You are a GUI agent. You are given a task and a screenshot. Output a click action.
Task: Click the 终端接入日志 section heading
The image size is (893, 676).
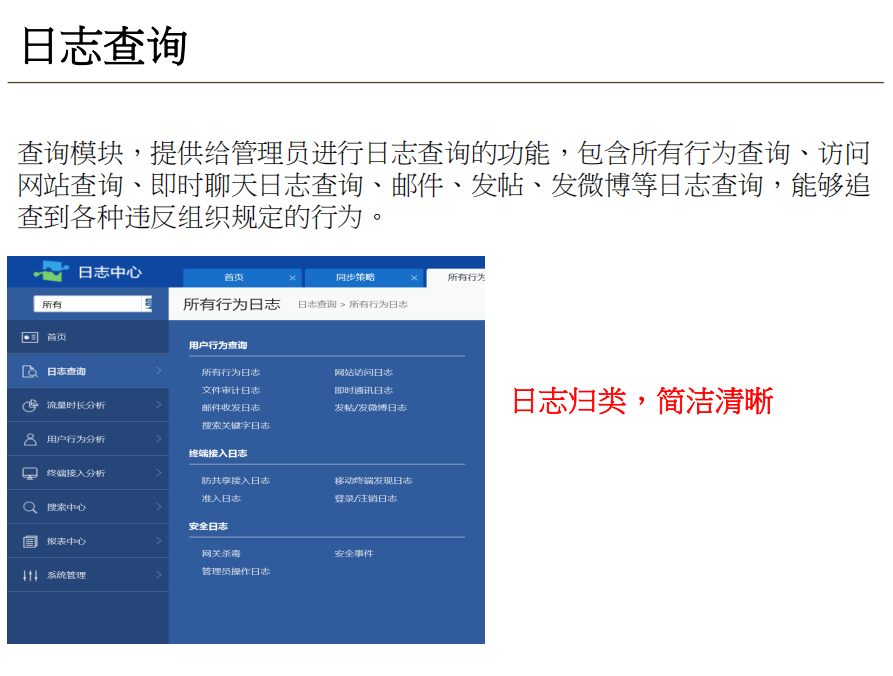pyautogui.click(x=218, y=453)
